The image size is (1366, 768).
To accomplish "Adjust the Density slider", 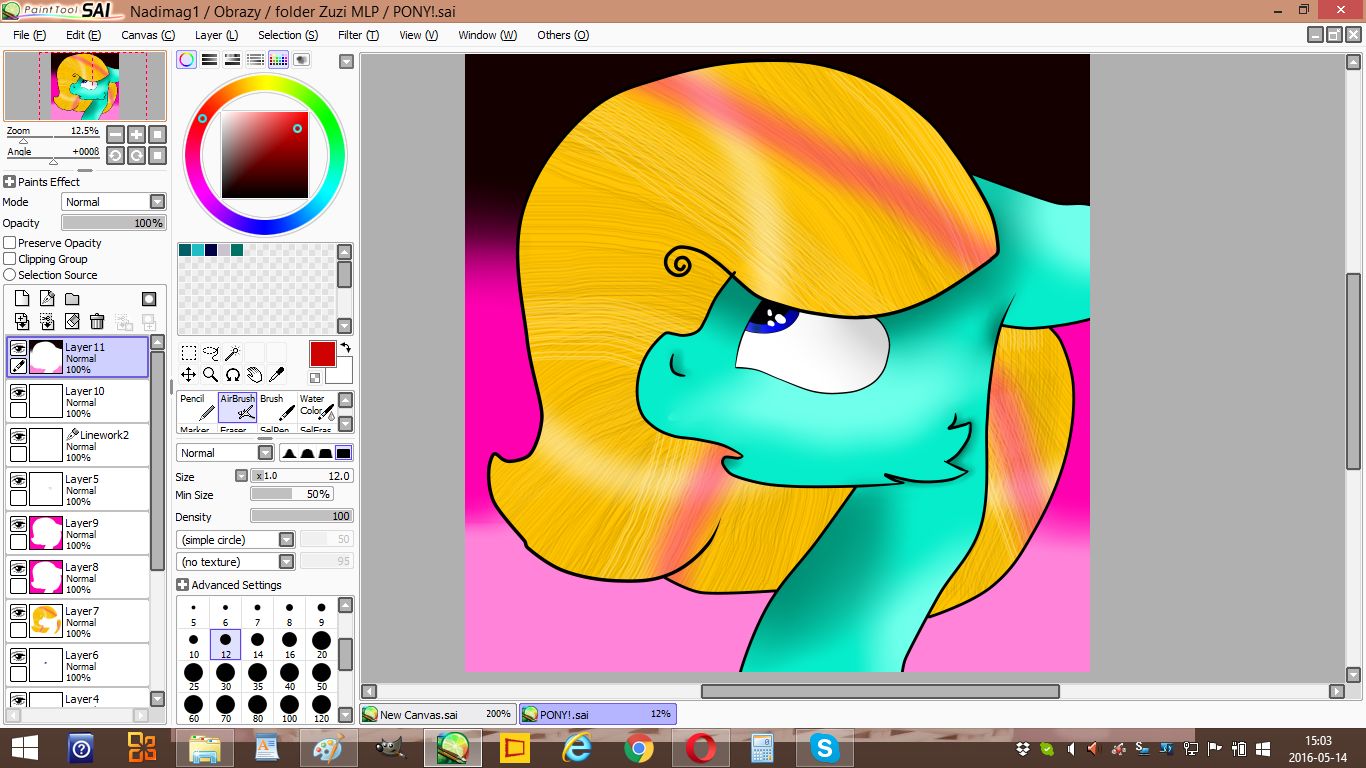I will 301,516.
